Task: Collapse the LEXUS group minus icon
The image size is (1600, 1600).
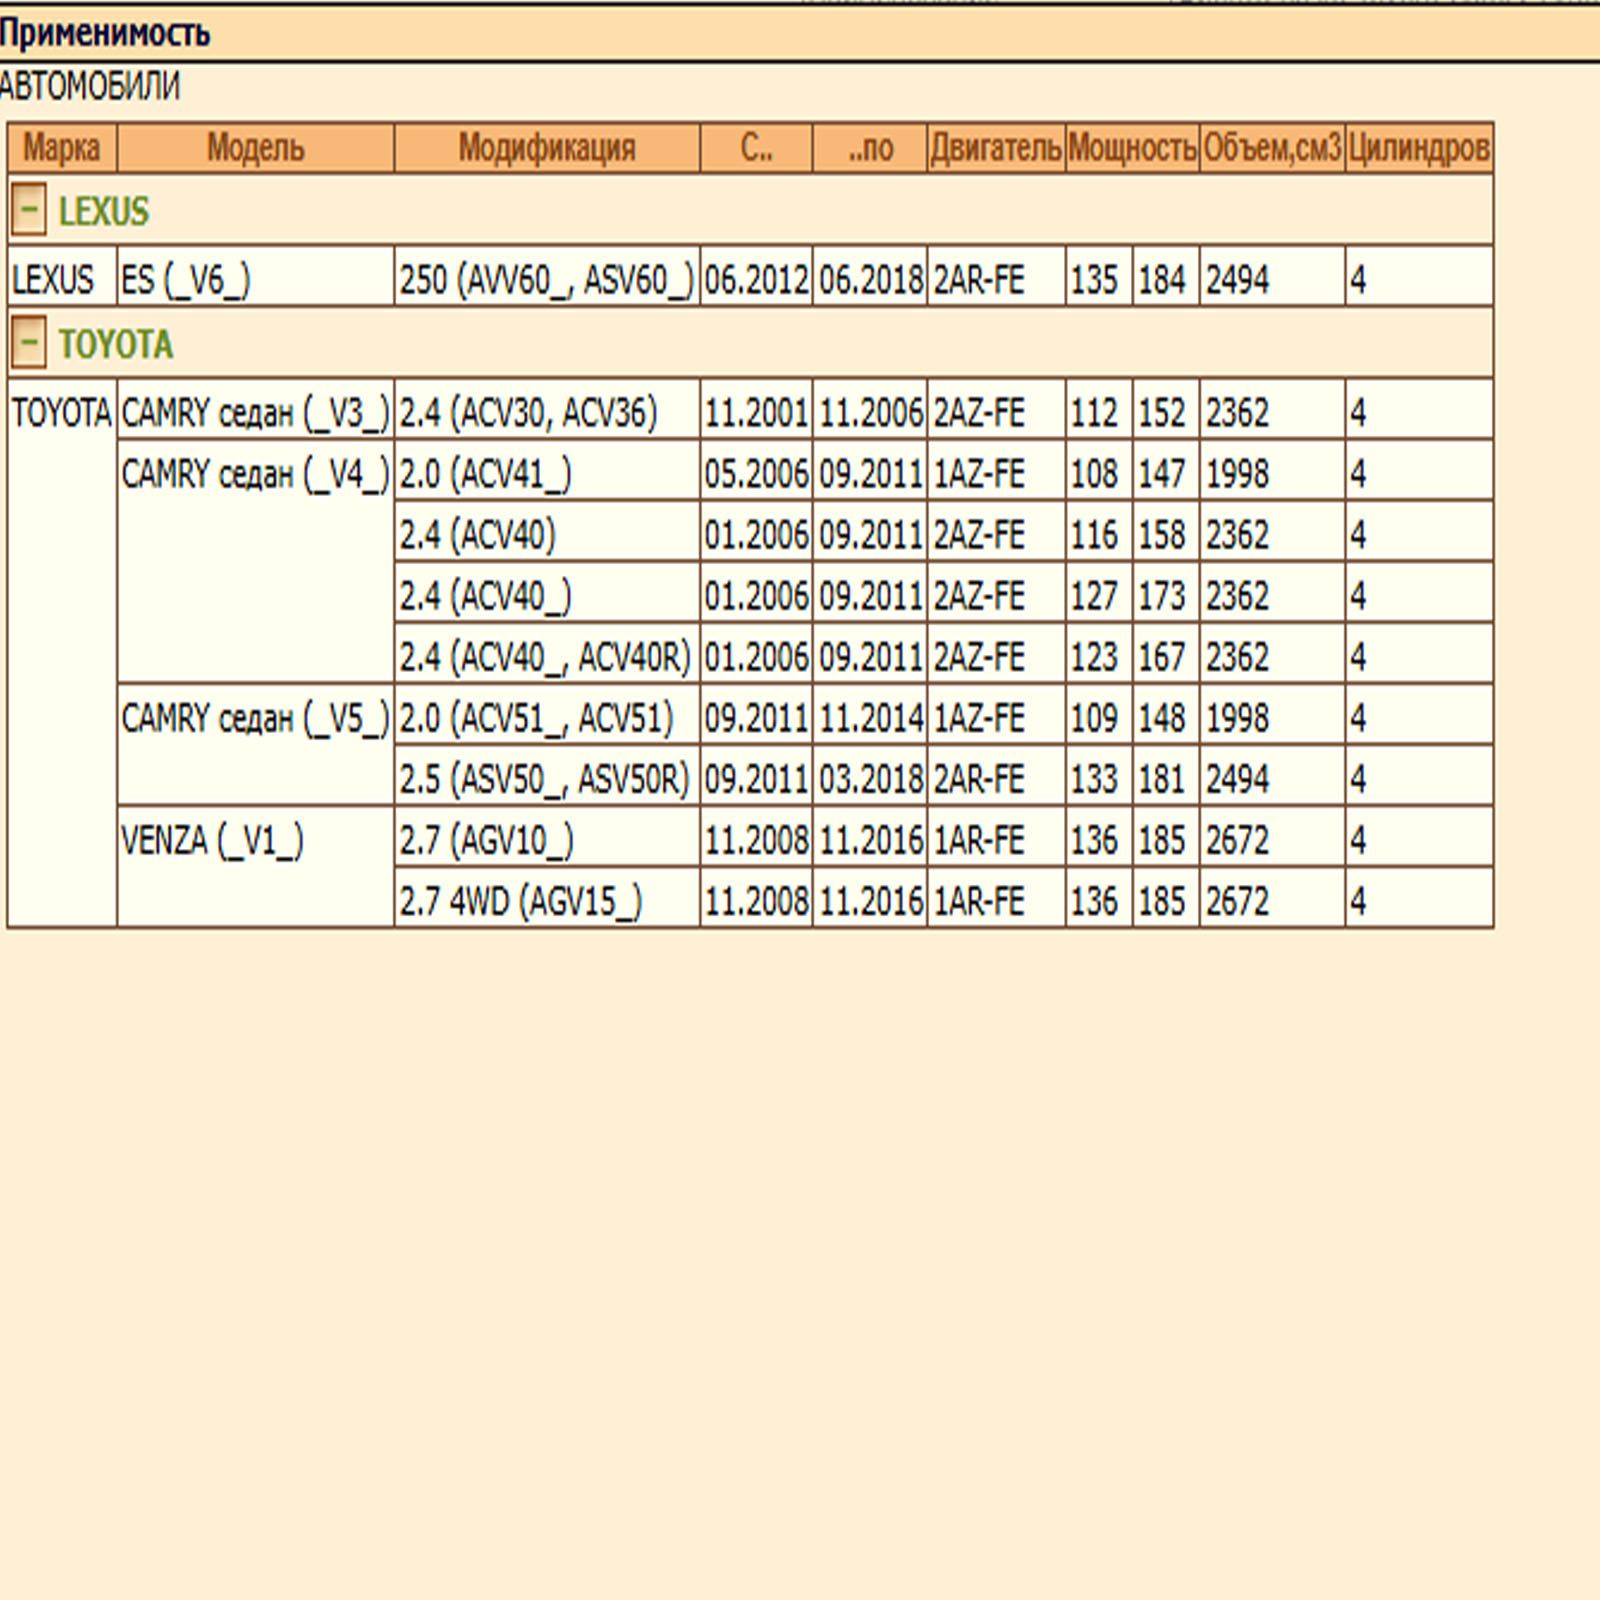Action: (28, 210)
